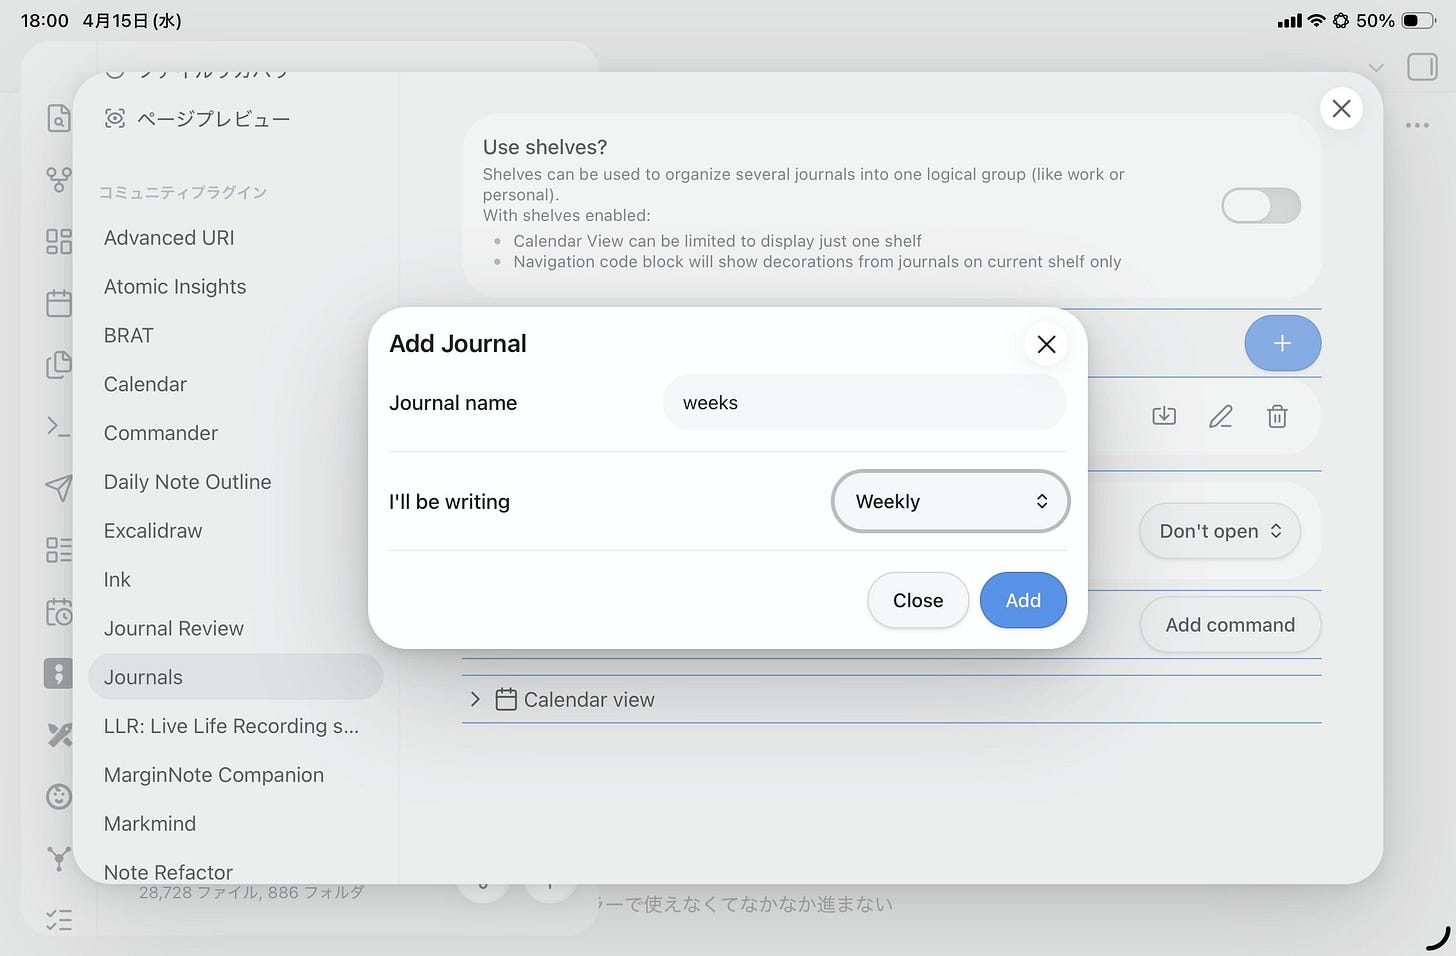Open Weekly frequency dropdown
Viewport: 1456px width, 956px height.
pyautogui.click(x=950, y=501)
